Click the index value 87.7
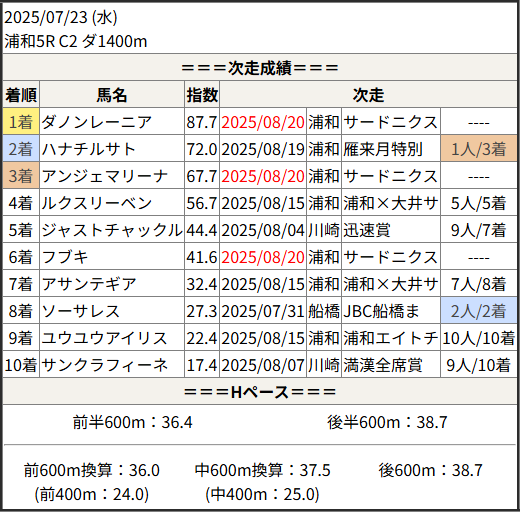This screenshot has height=512, width=520. [202, 122]
